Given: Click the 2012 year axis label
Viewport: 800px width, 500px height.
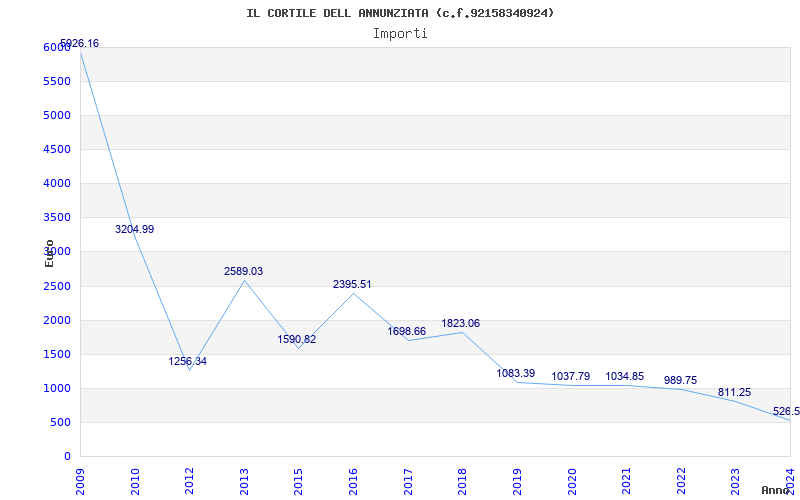Looking at the screenshot, I should [x=189, y=481].
